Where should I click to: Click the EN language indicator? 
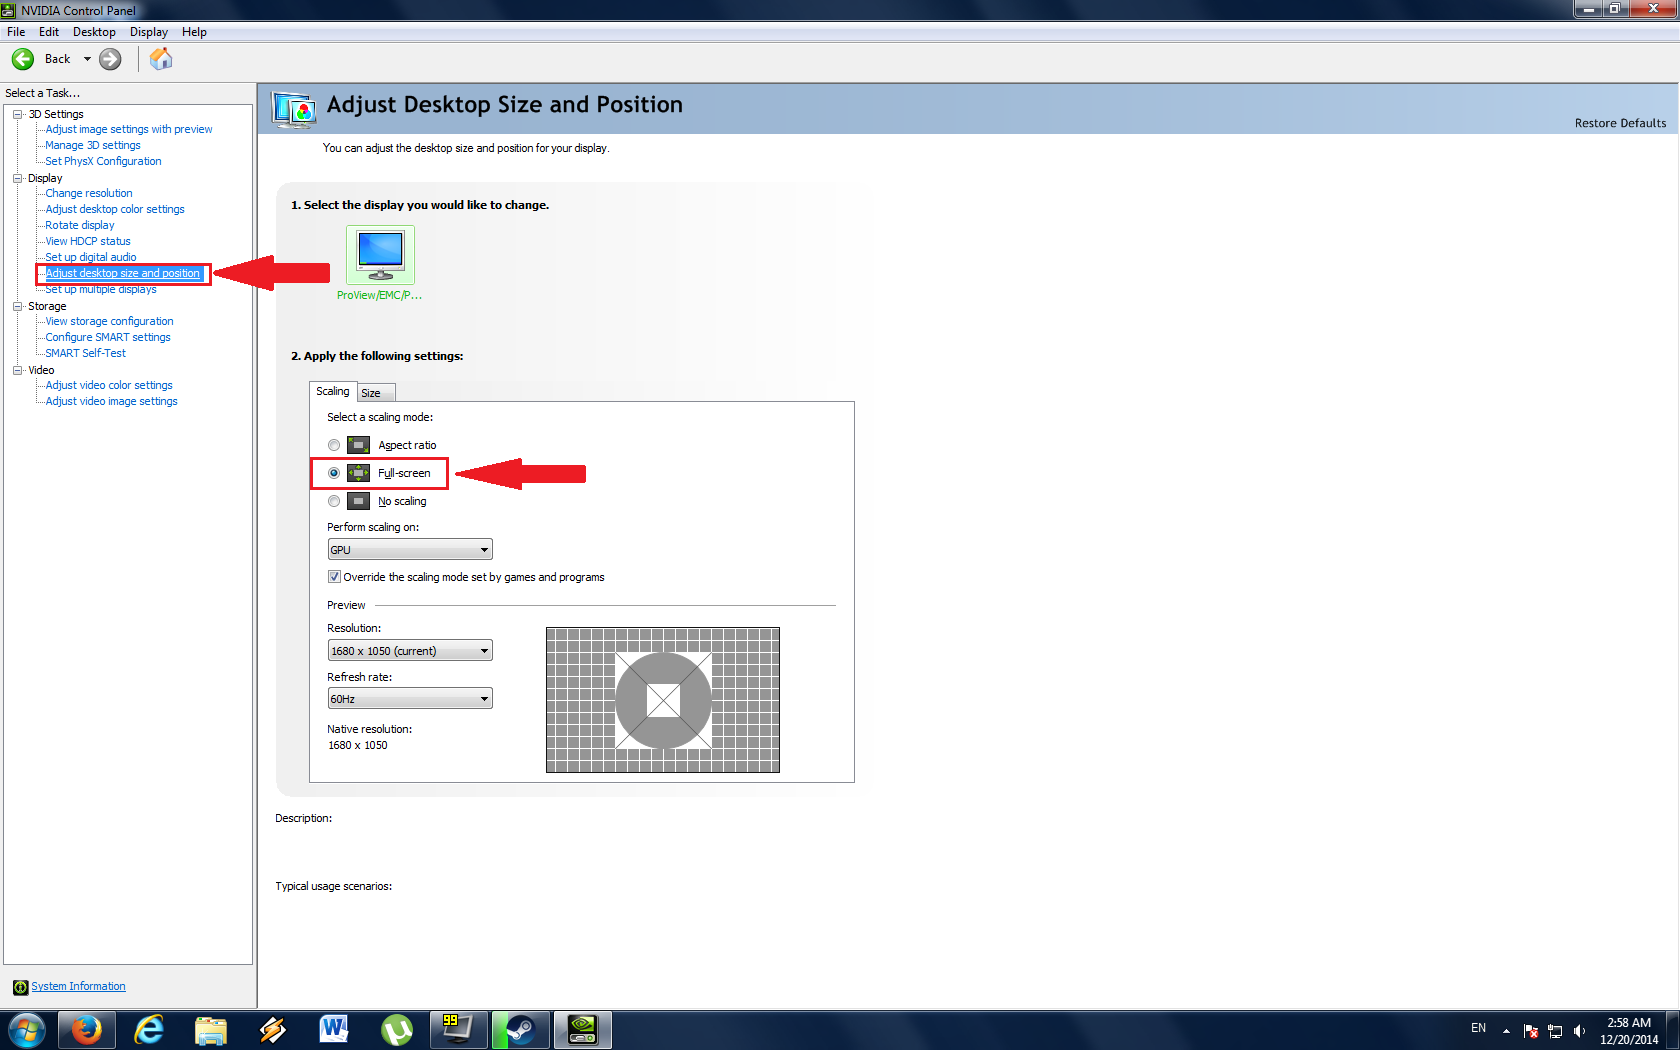[x=1478, y=1028]
